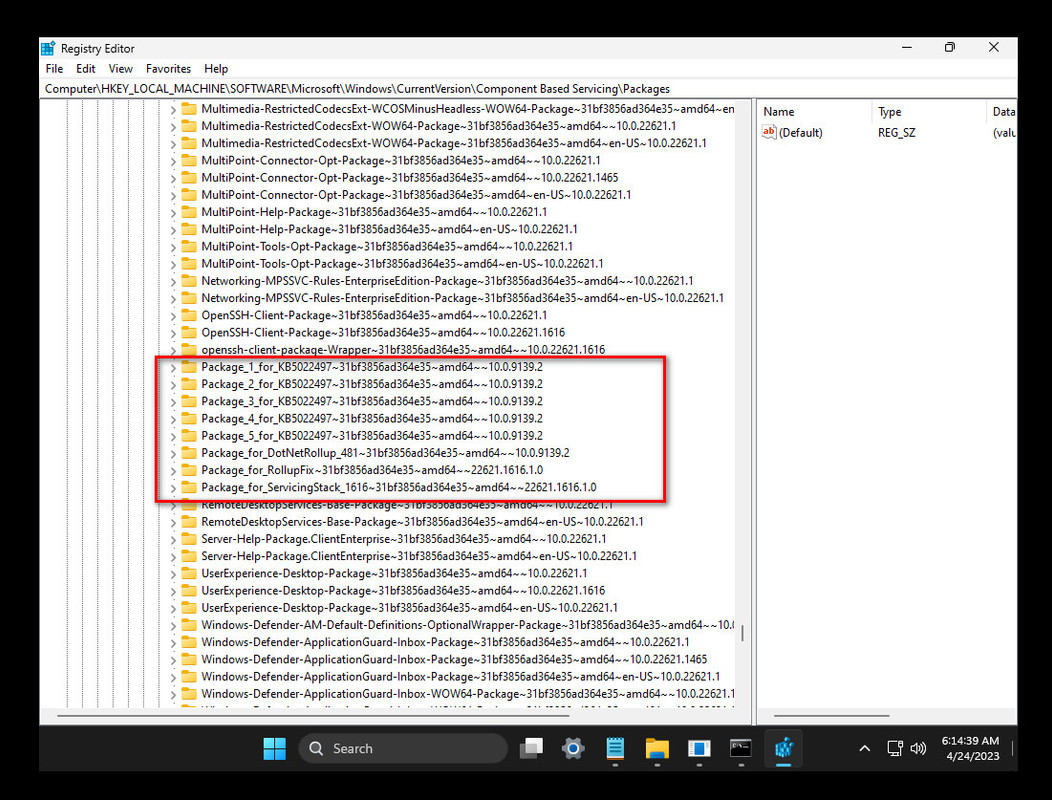Click the Show desktop taskbar edge
The height and width of the screenshot is (800, 1052).
click(x=1012, y=748)
